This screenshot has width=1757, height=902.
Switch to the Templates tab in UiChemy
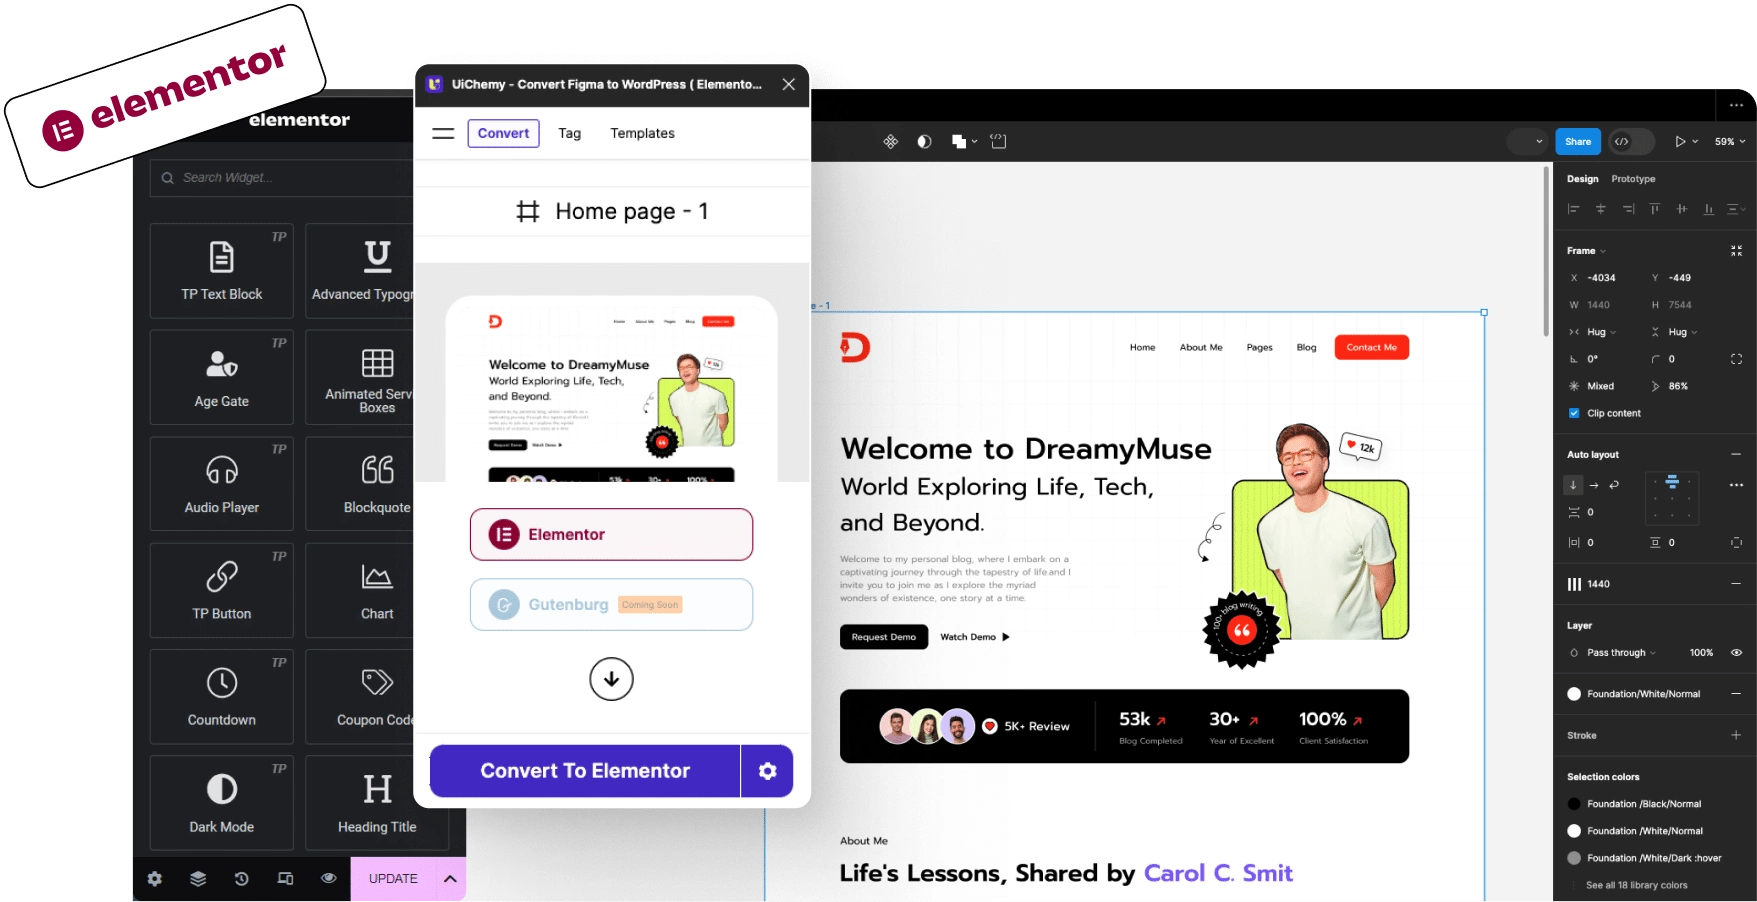pos(642,133)
